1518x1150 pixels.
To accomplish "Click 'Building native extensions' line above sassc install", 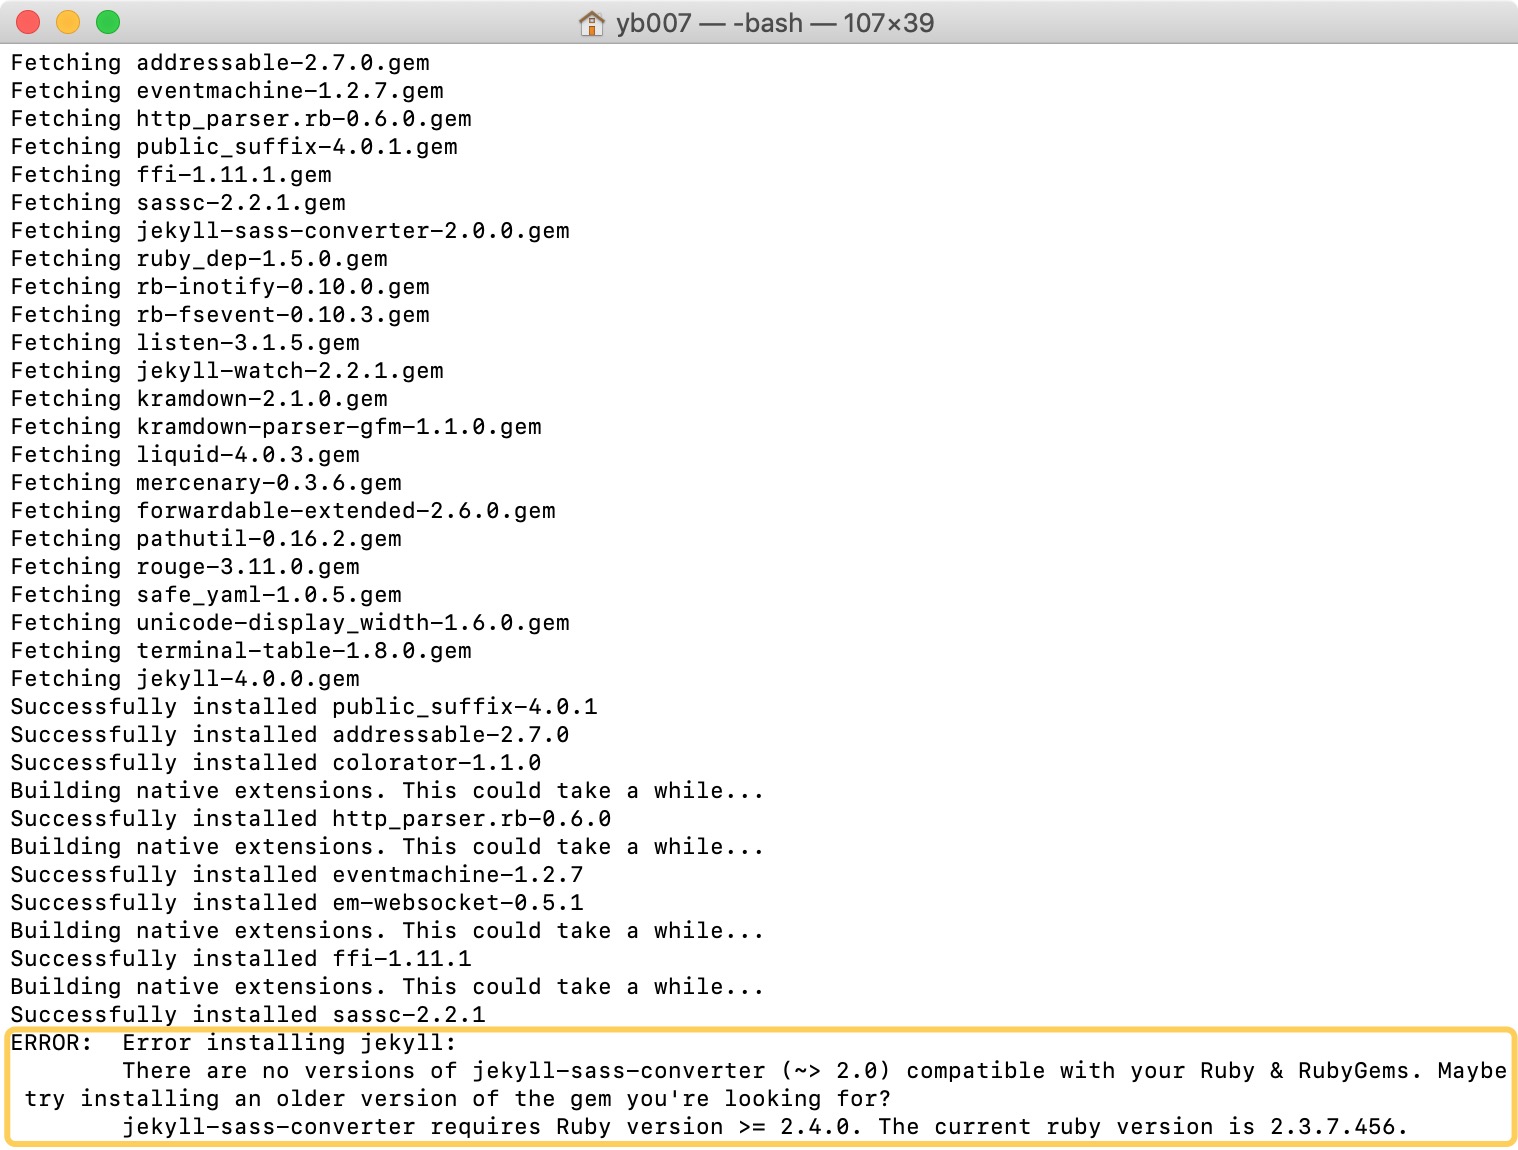I will click(387, 987).
